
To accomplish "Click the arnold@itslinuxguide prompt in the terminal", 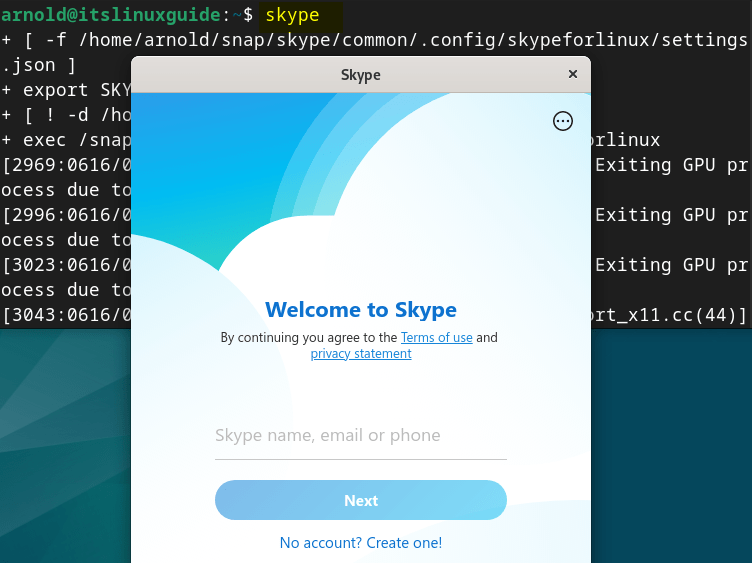I will click(x=110, y=15).
